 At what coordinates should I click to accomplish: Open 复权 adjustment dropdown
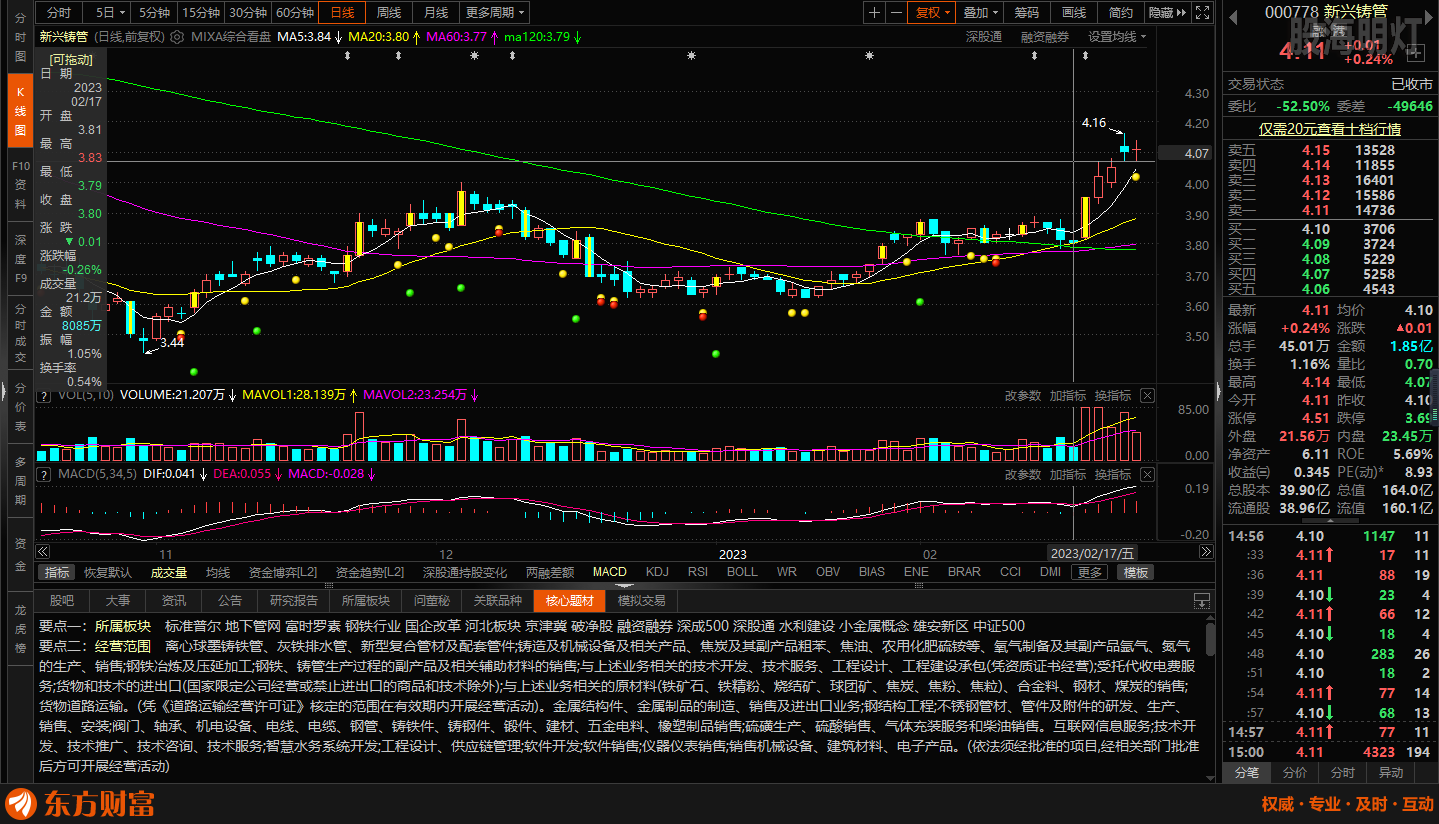pos(933,13)
